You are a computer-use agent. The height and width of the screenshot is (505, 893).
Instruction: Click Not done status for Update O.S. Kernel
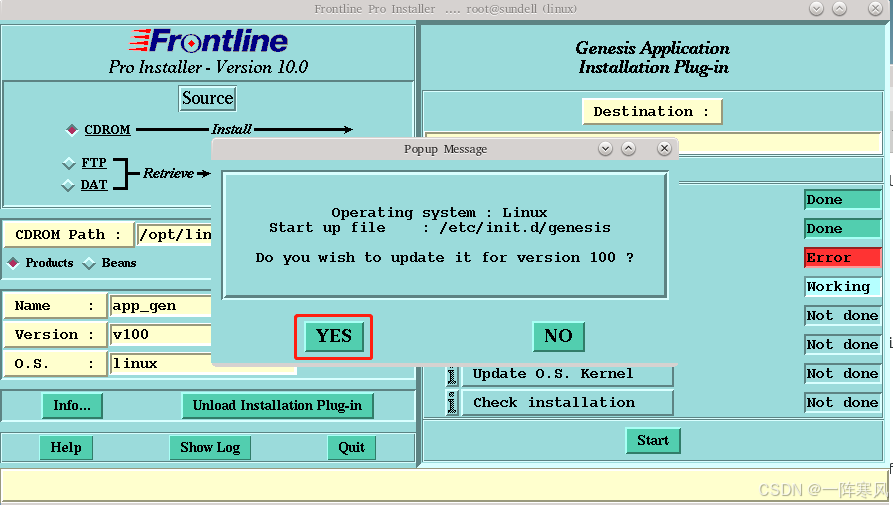(842, 373)
